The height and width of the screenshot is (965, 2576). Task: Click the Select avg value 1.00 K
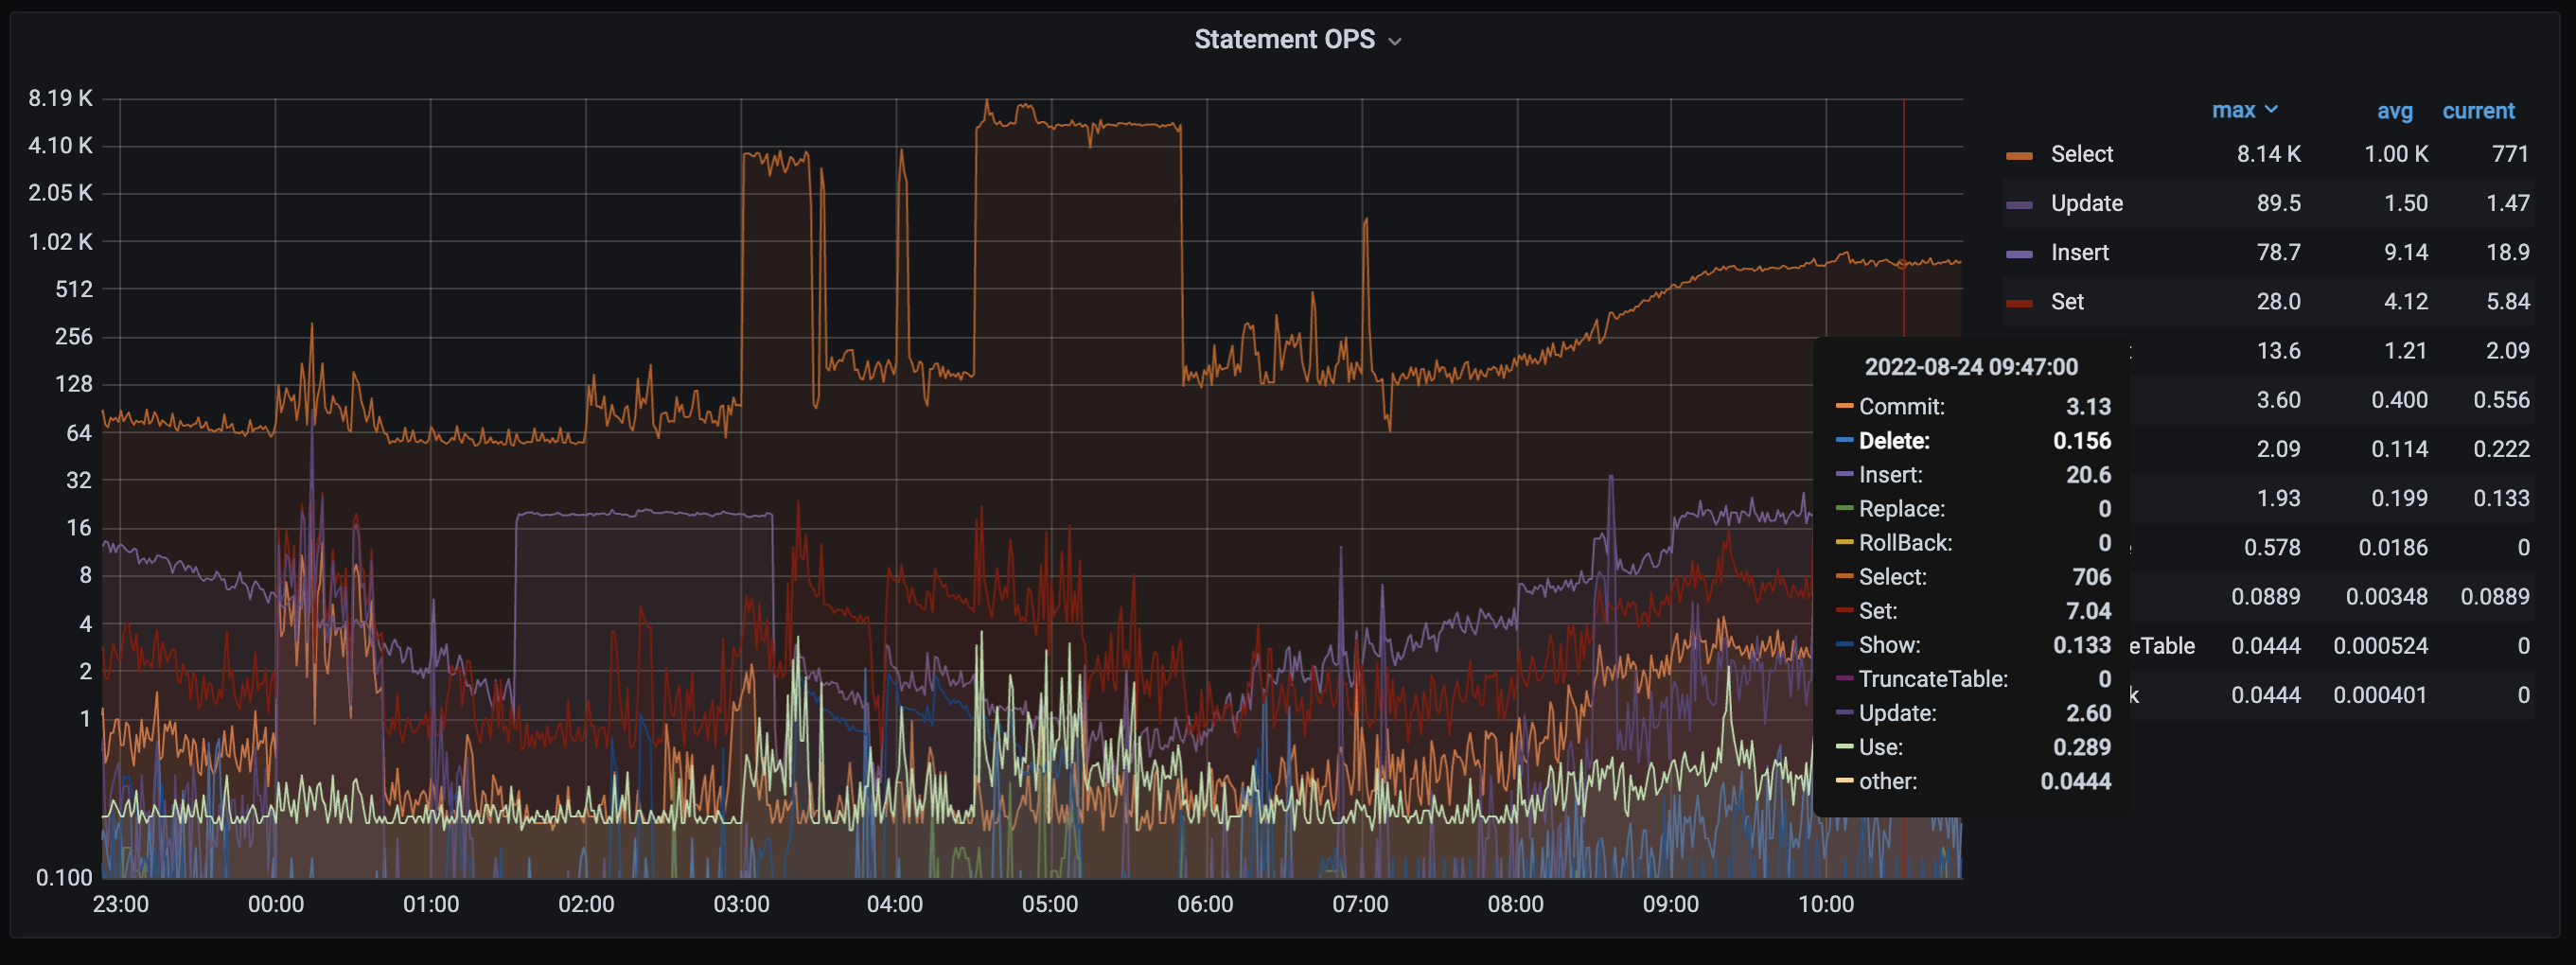pos(2395,154)
